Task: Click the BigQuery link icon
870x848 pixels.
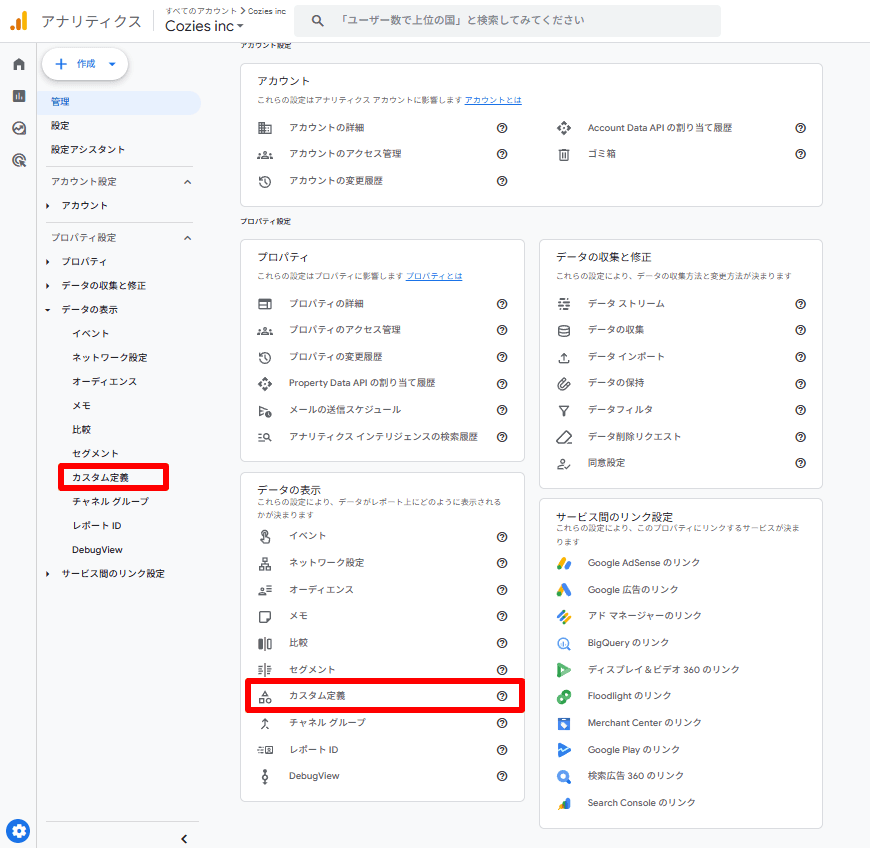Action: [x=564, y=643]
